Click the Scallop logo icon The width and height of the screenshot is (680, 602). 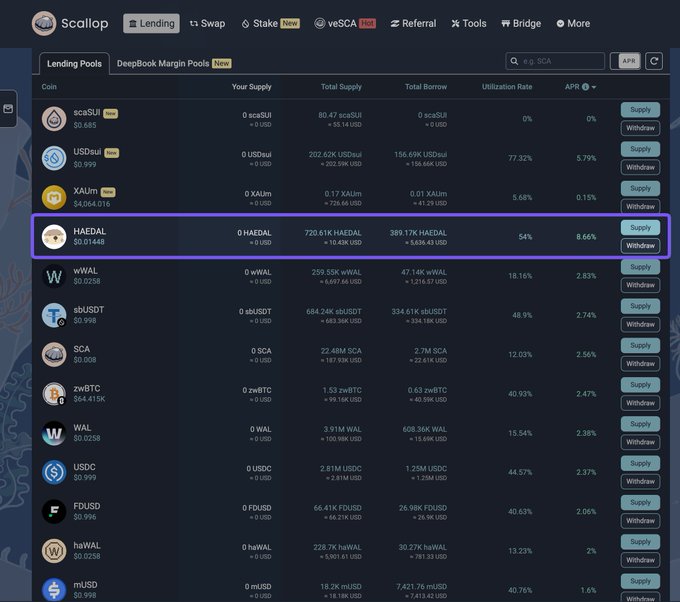pos(44,23)
